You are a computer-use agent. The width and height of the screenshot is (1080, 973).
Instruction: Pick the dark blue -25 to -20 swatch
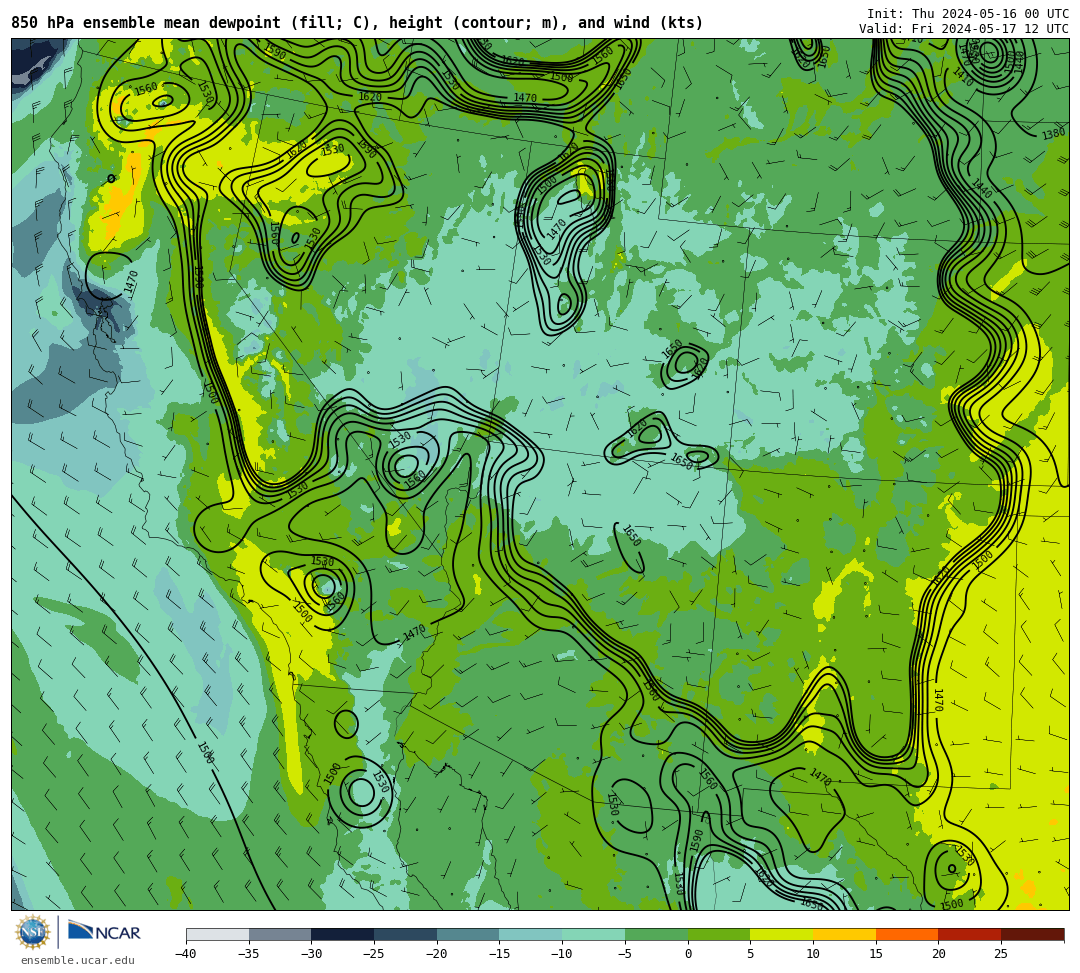(x=406, y=934)
